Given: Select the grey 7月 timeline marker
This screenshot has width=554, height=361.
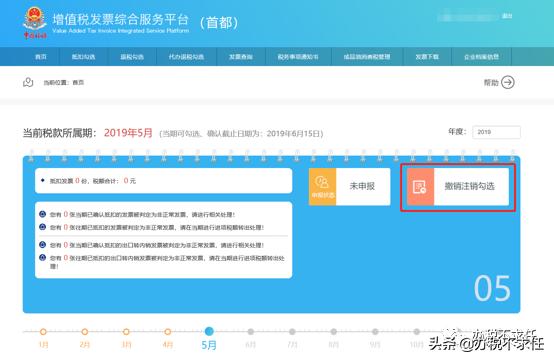Looking at the screenshot, I should (x=292, y=332).
